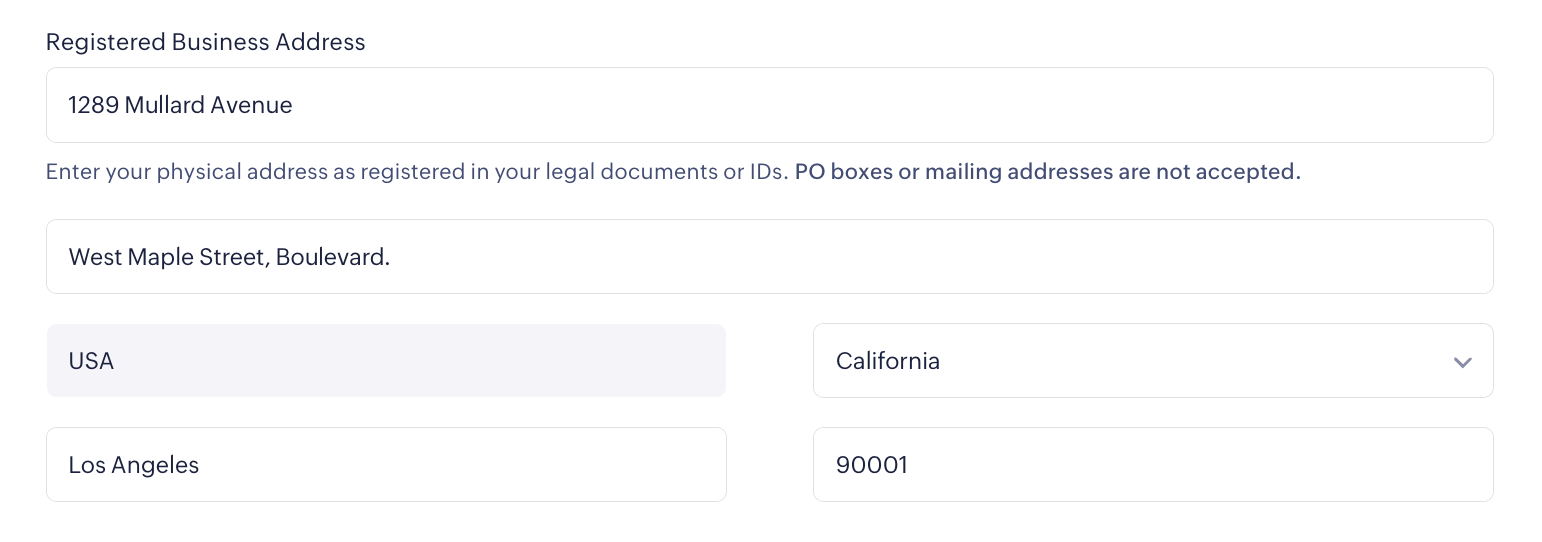Click the 'Enter your physical address' helper text
This screenshot has width=1542, height=542.
coord(416,172)
